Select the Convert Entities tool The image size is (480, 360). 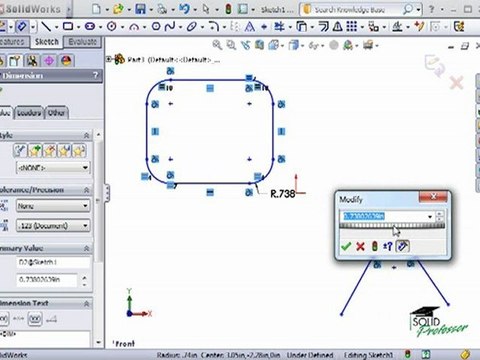click(x=301, y=26)
